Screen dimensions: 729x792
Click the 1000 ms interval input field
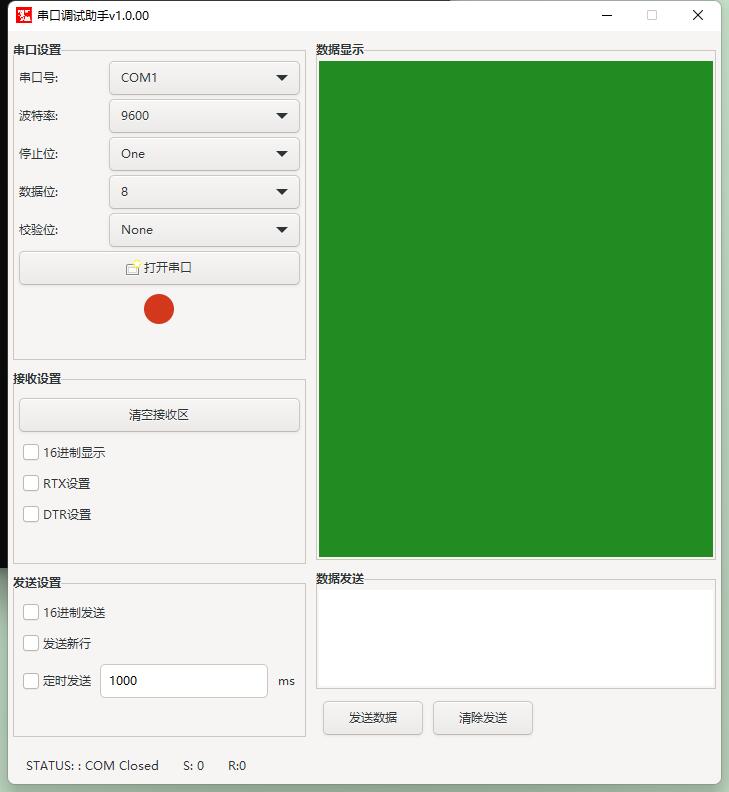(184, 681)
